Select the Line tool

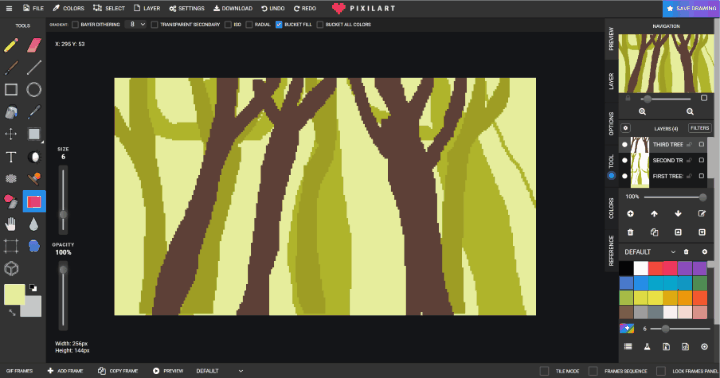click(x=34, y=68)
